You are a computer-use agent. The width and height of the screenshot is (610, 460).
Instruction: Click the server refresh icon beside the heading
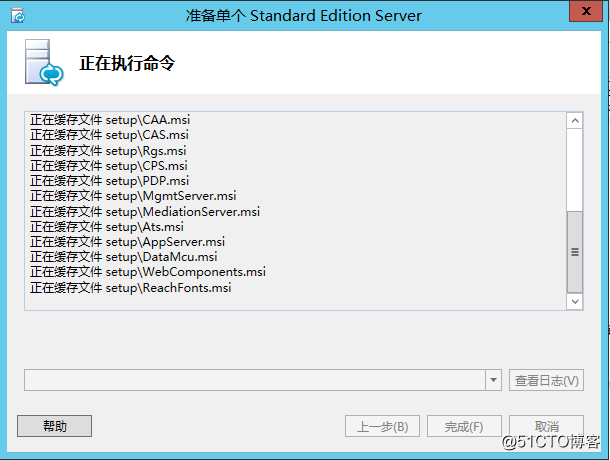point(44,62)
